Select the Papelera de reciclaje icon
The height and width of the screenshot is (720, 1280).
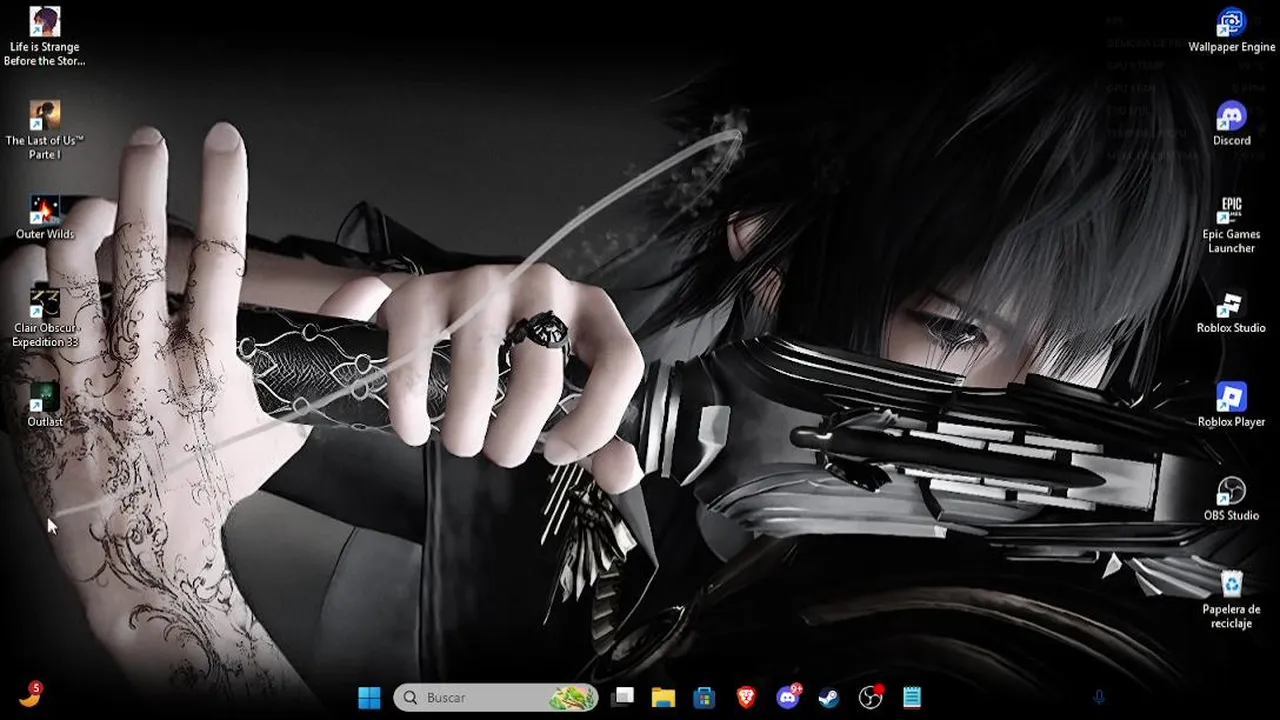[1231, 599]
